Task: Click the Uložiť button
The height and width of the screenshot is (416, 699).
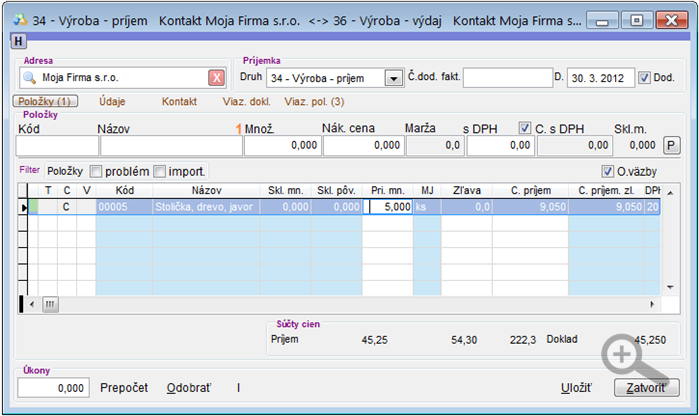Action: click(x=576, y=388)
